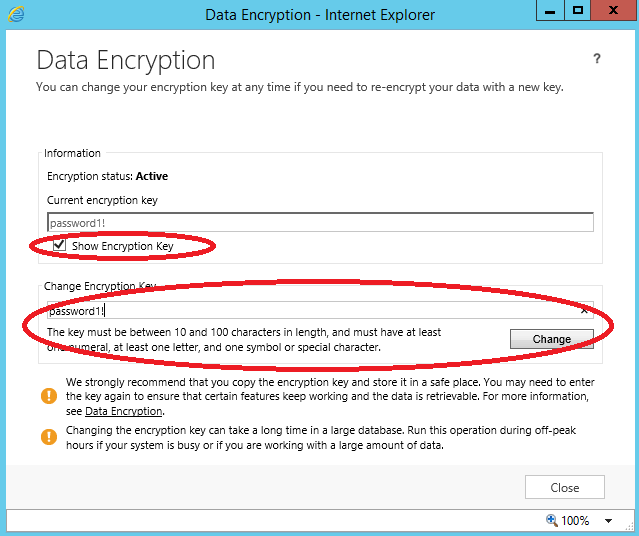Click the 100% zoom level text
This screenshot has width=639, height=536.
pyautogui.click(x=575, y=521)
